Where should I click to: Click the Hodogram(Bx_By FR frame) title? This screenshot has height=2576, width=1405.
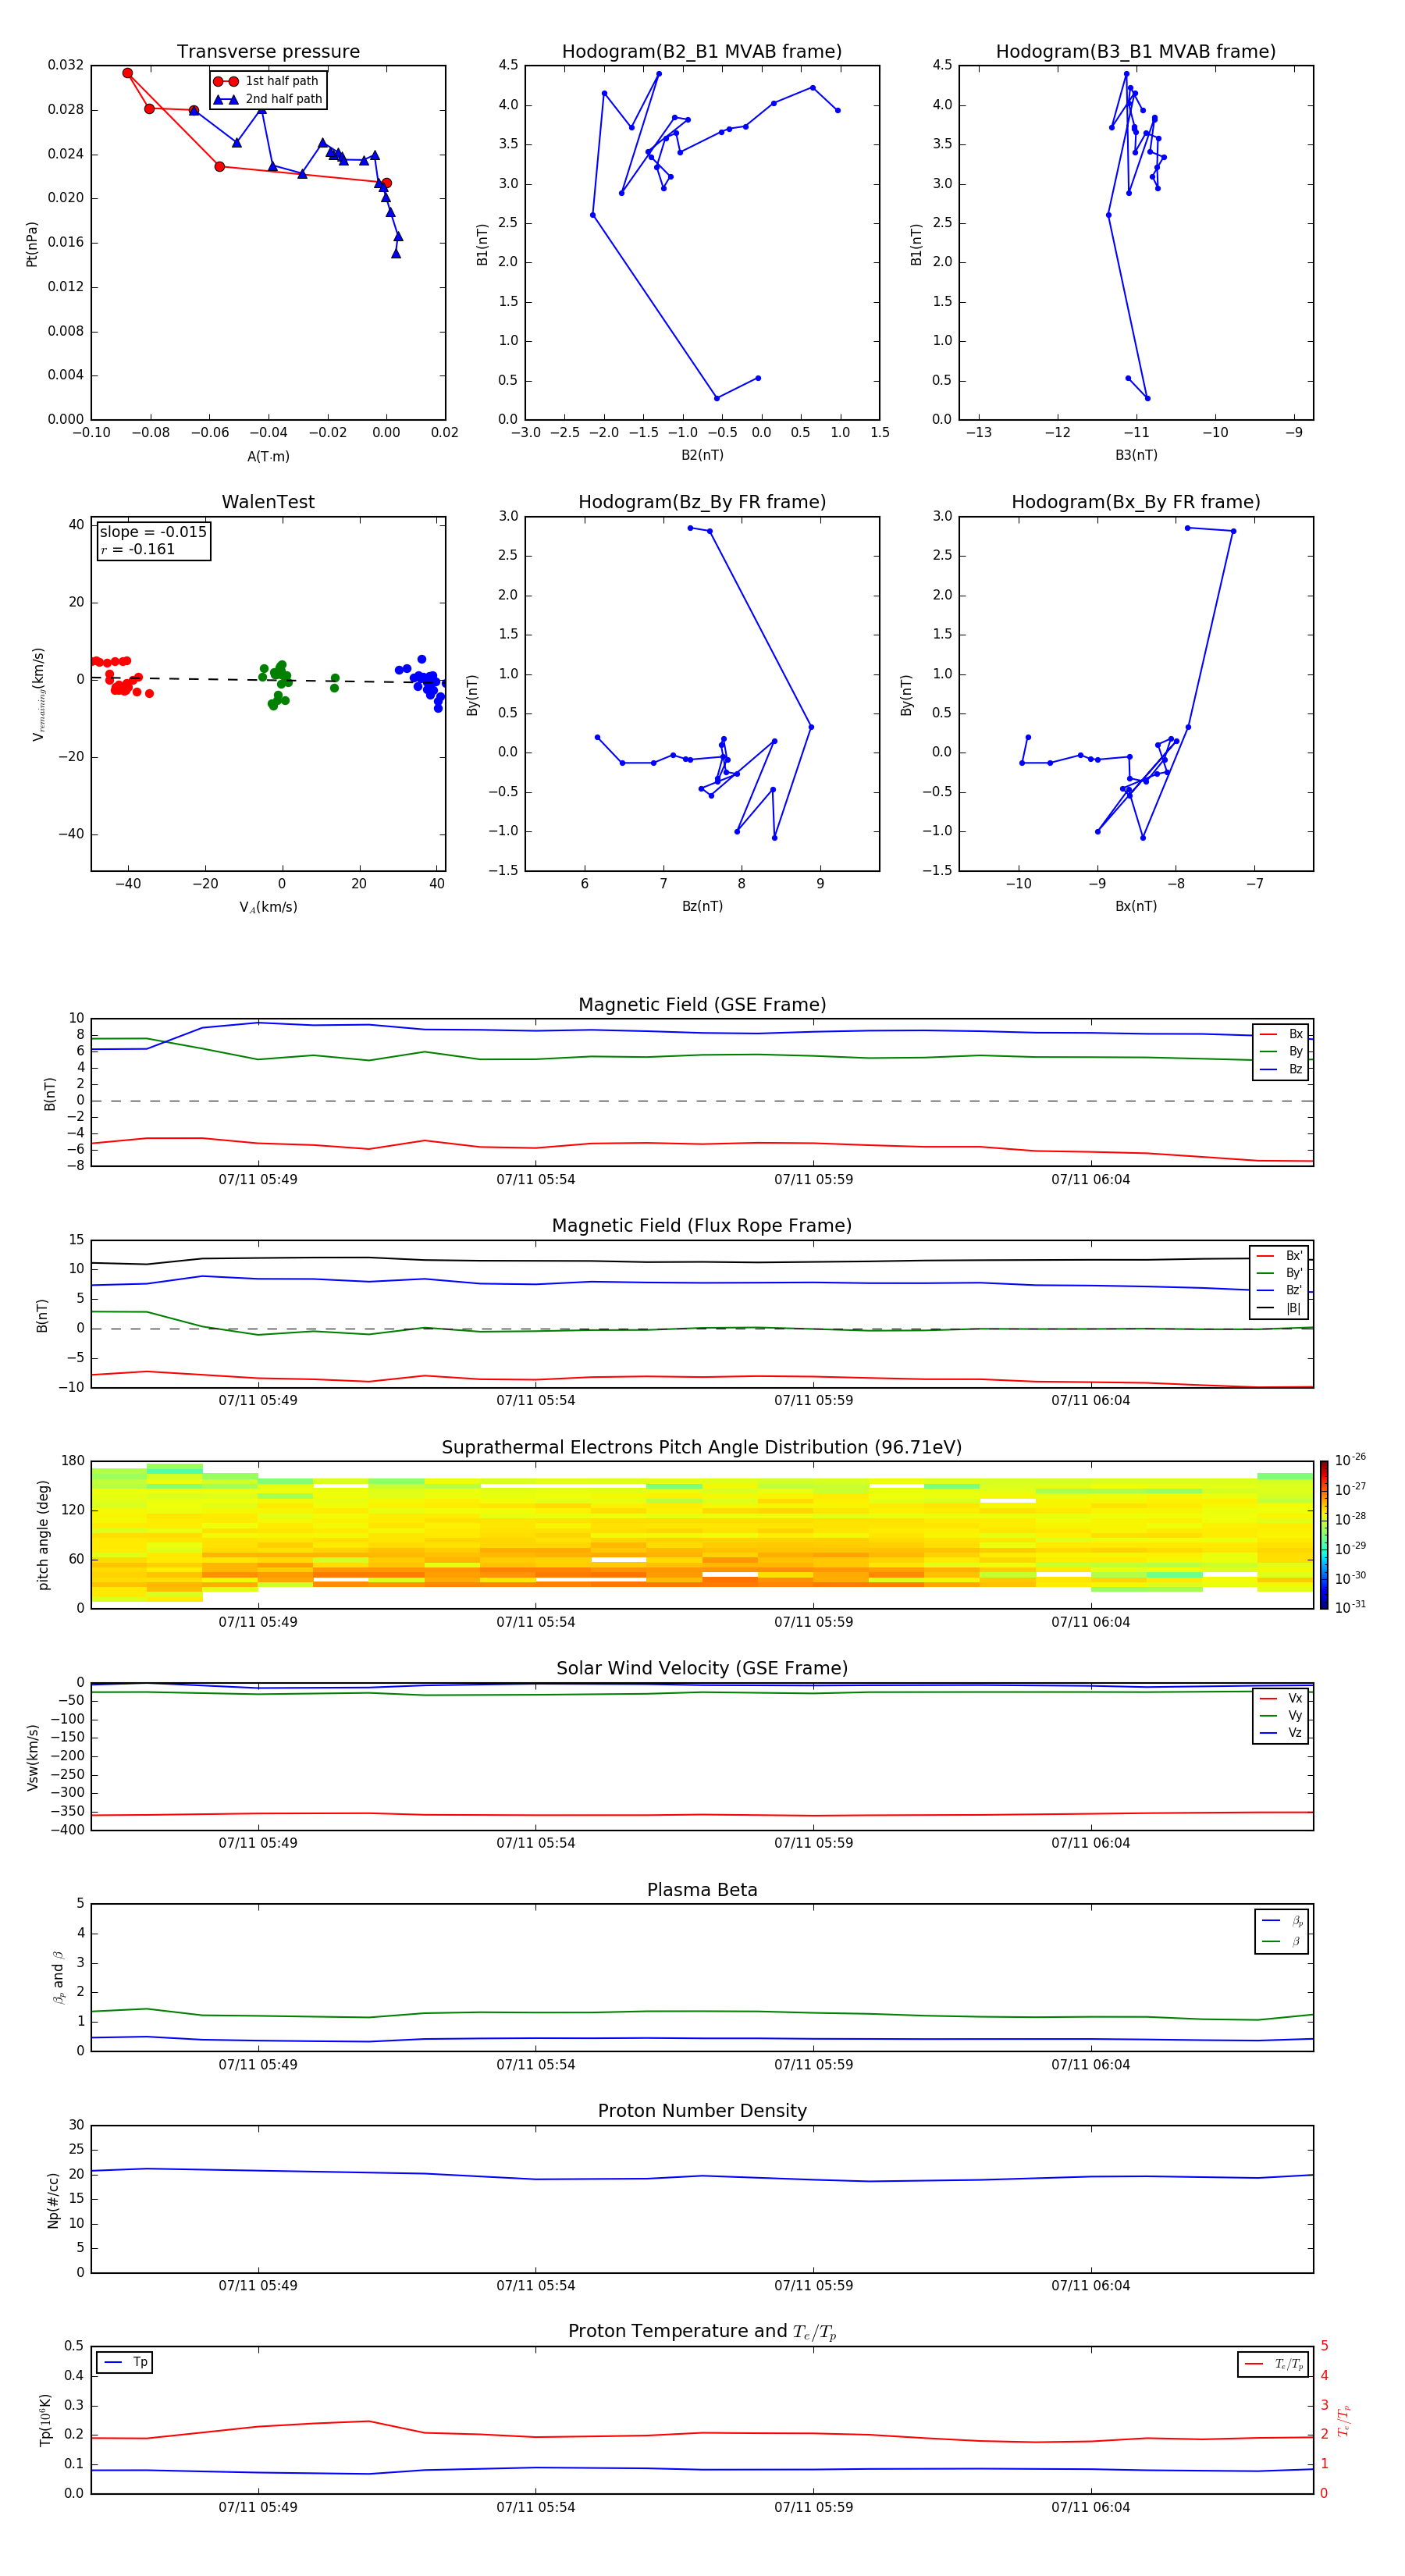point(1135,502)
